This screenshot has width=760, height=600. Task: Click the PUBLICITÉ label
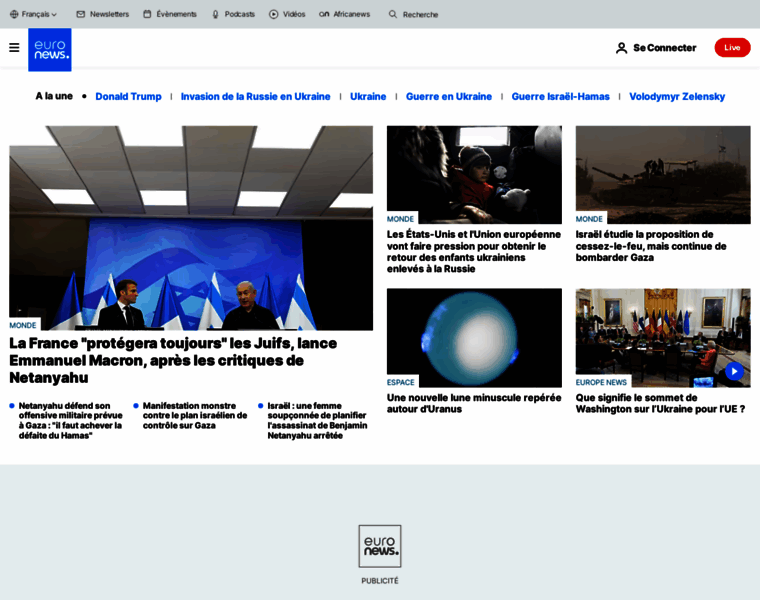pos(380,581)
